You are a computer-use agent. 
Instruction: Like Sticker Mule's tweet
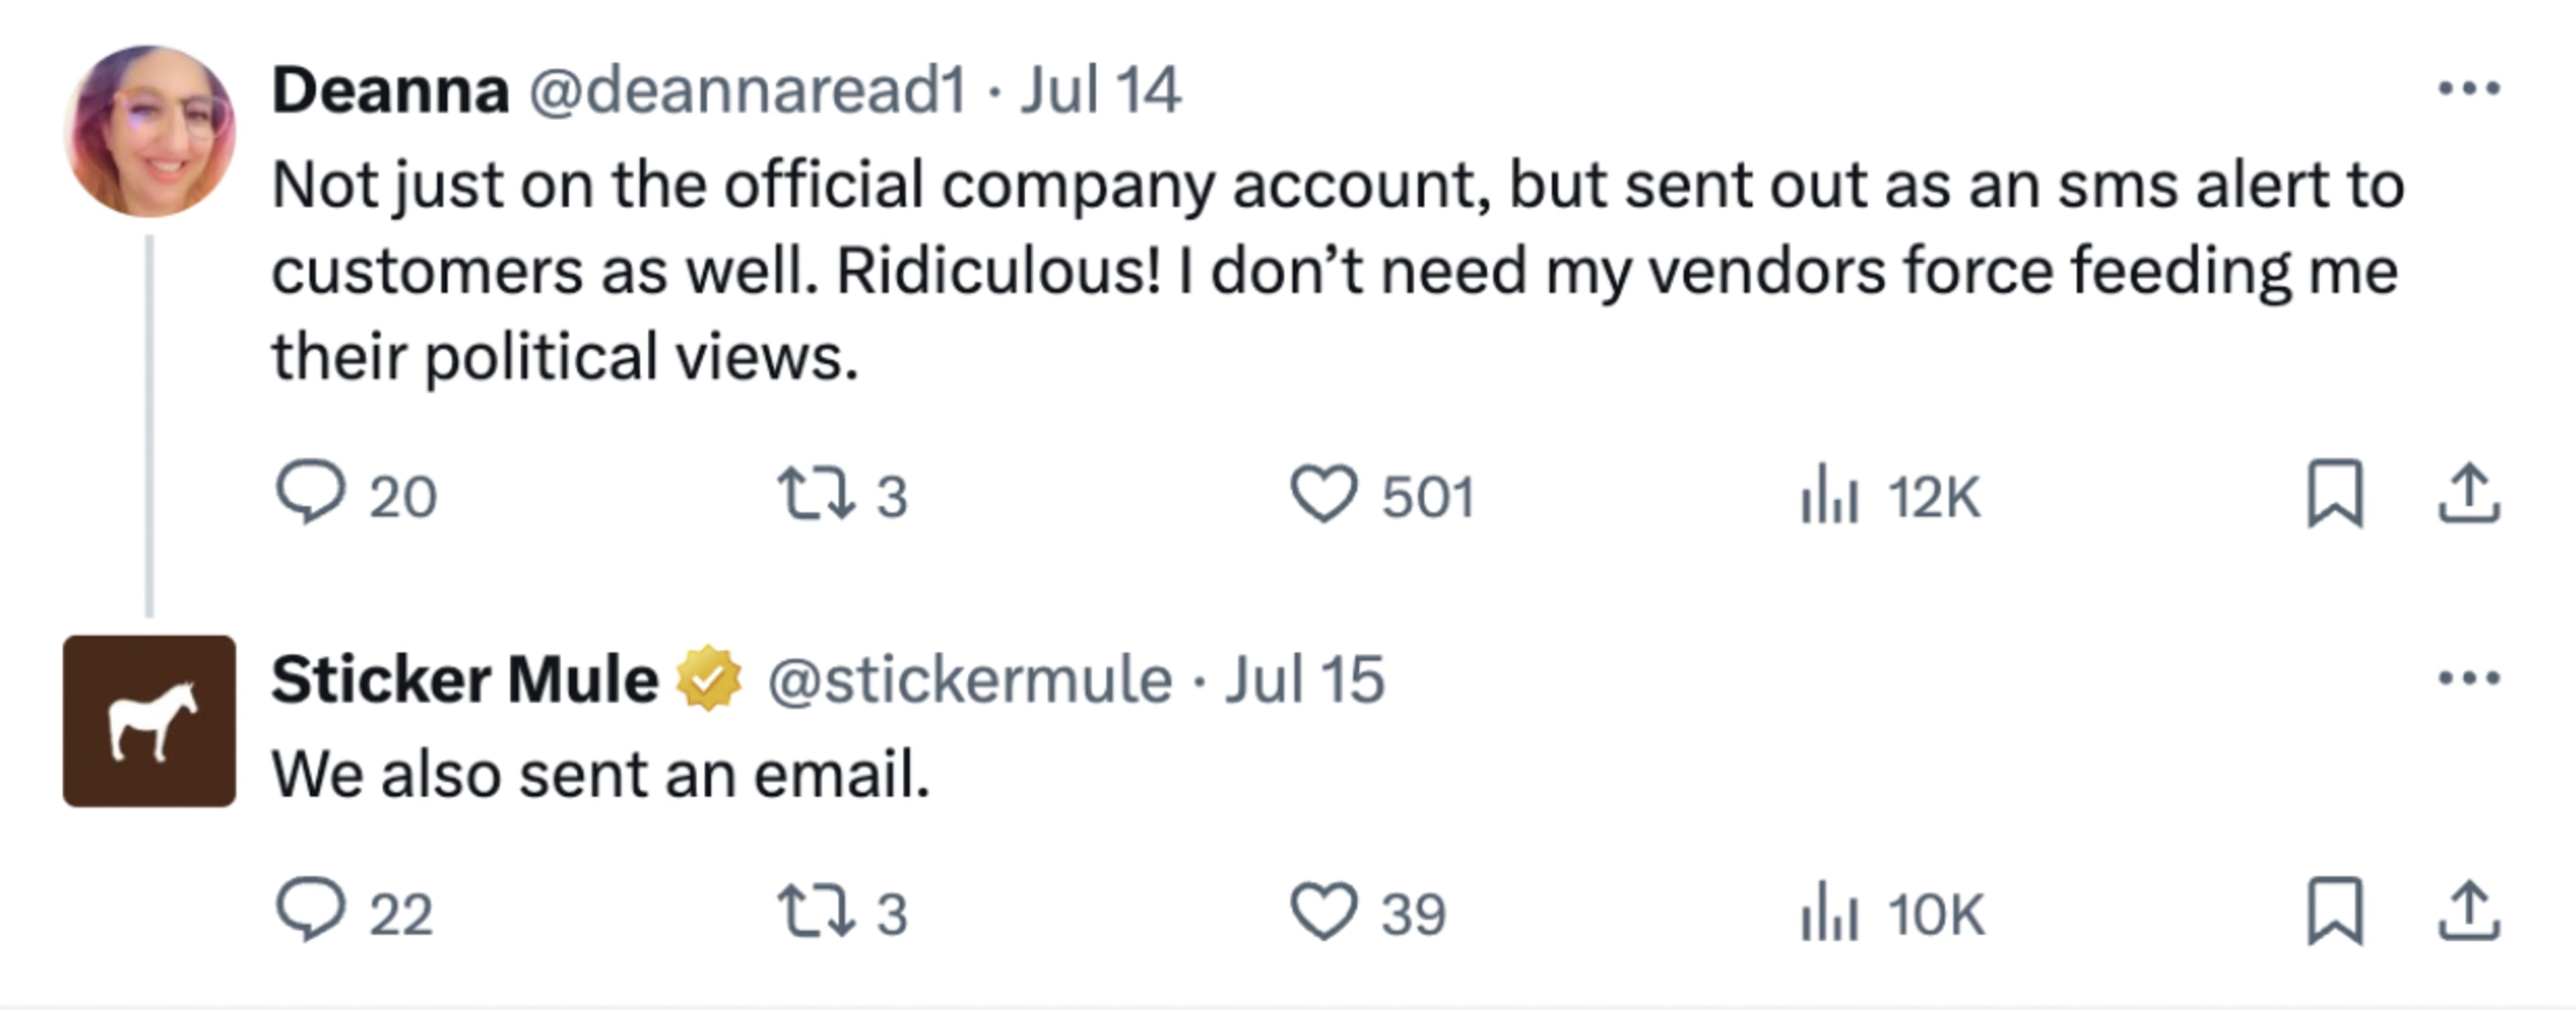click(x=1323, y=912)
